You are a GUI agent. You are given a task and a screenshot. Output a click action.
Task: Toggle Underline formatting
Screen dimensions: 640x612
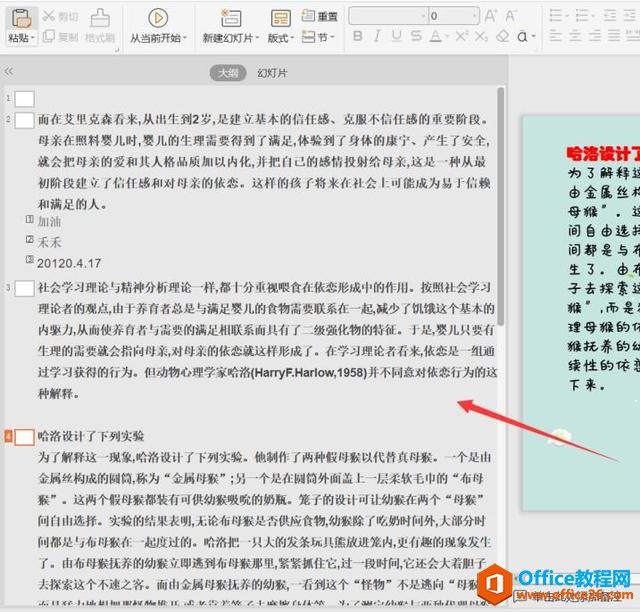point(396,36)
